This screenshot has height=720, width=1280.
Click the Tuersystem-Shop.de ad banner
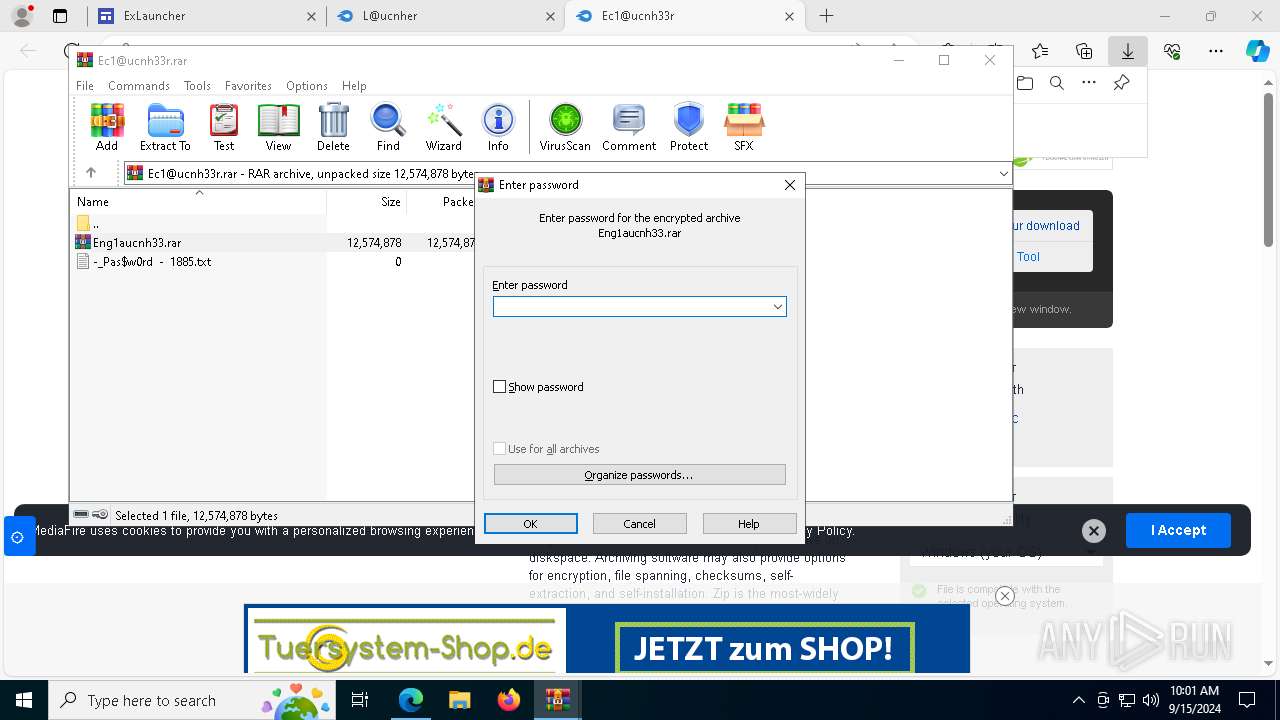[x=606, y=638]
